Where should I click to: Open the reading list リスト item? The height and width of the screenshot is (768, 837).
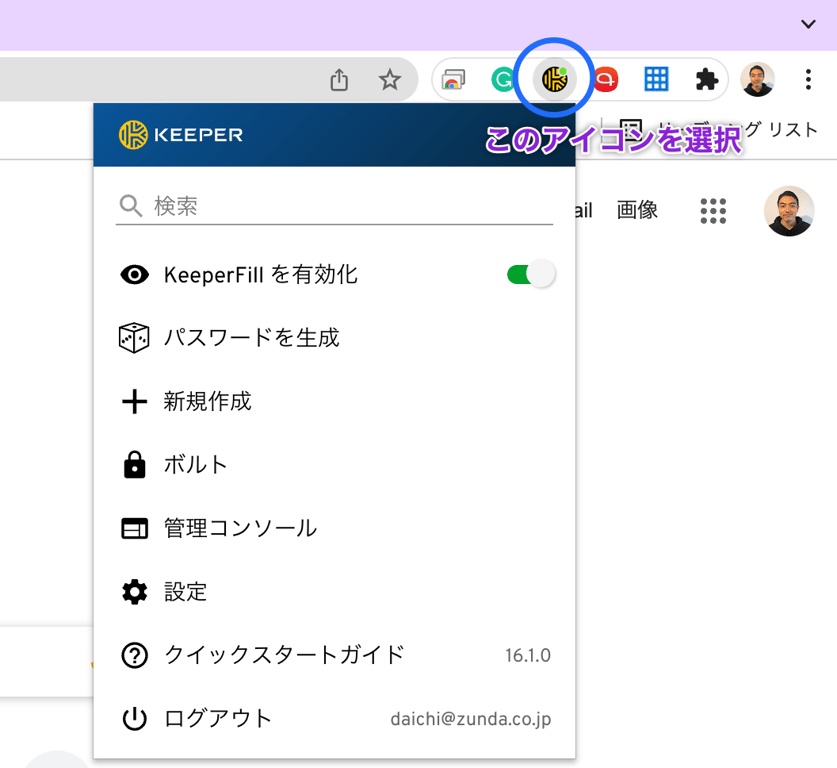[x=797, y=128]
